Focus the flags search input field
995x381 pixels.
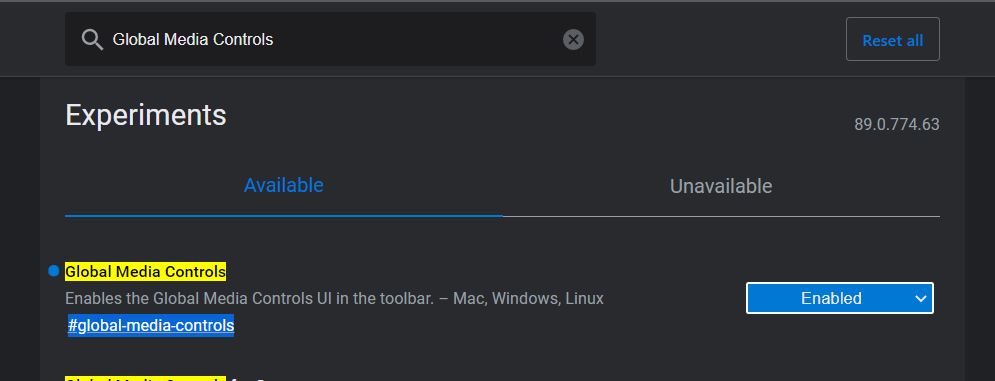(x=330, y=39)
